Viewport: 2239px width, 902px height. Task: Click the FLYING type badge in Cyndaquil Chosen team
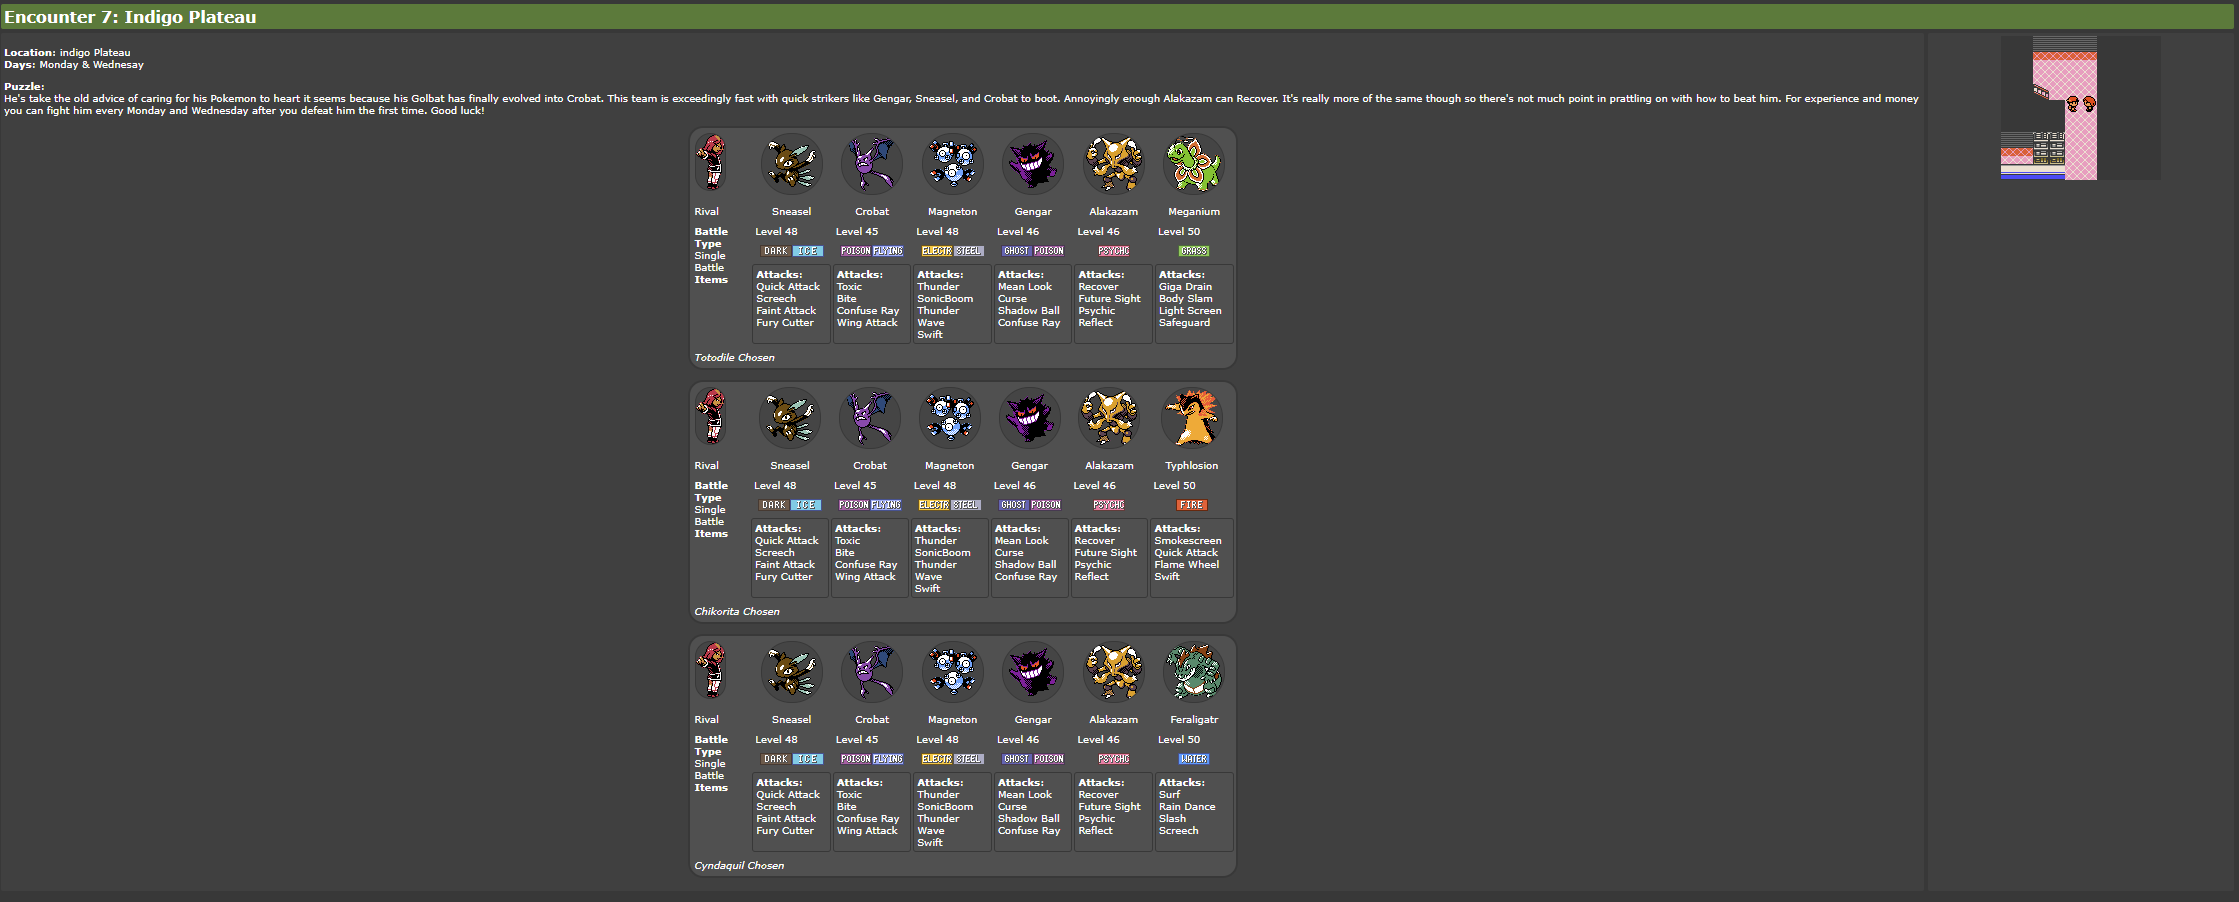(x=888, y=759)
